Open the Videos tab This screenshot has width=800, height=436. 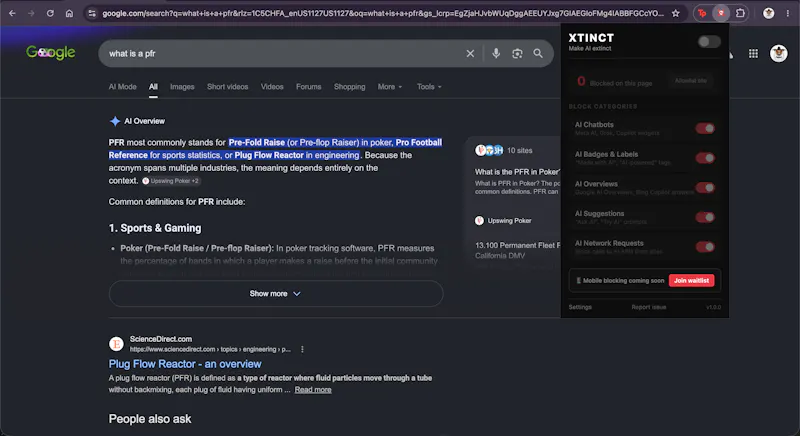click(272, 87)
